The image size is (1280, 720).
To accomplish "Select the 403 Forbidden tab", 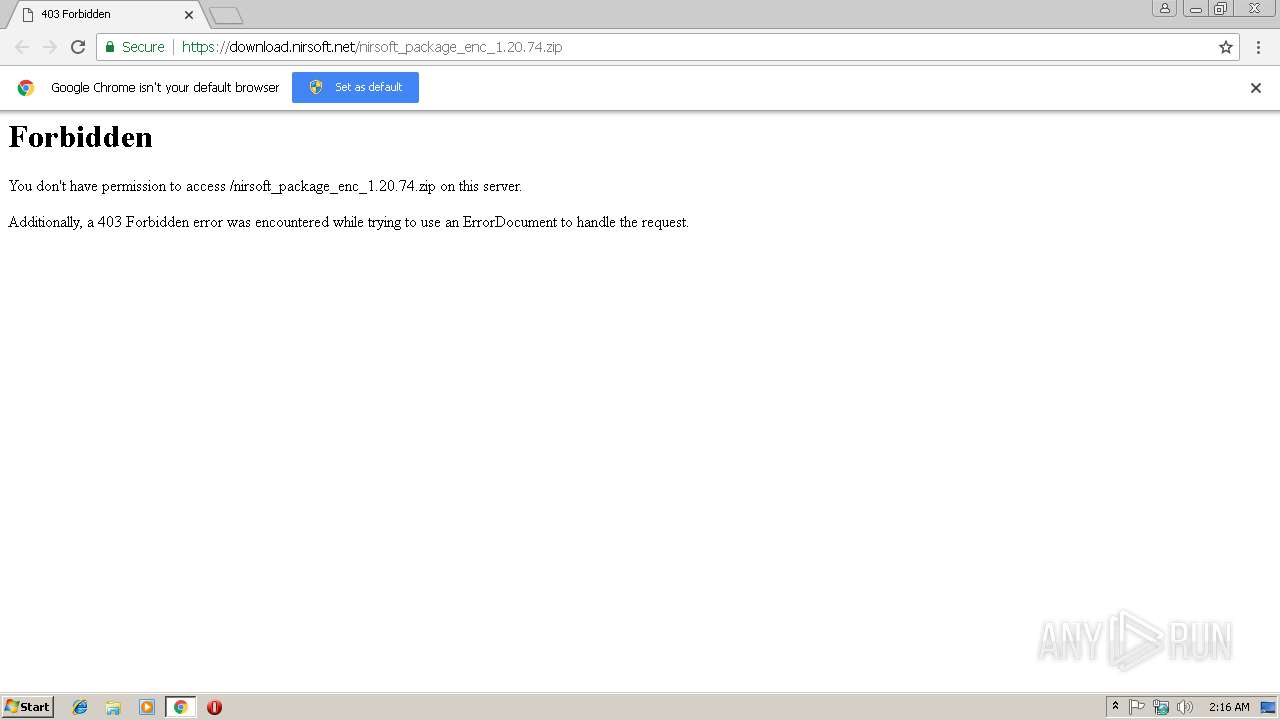I will (105, 14).
